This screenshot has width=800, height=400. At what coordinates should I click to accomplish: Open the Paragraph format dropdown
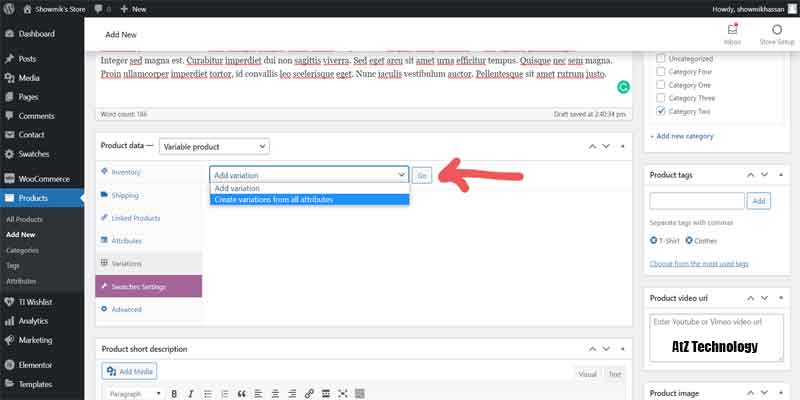133,394
